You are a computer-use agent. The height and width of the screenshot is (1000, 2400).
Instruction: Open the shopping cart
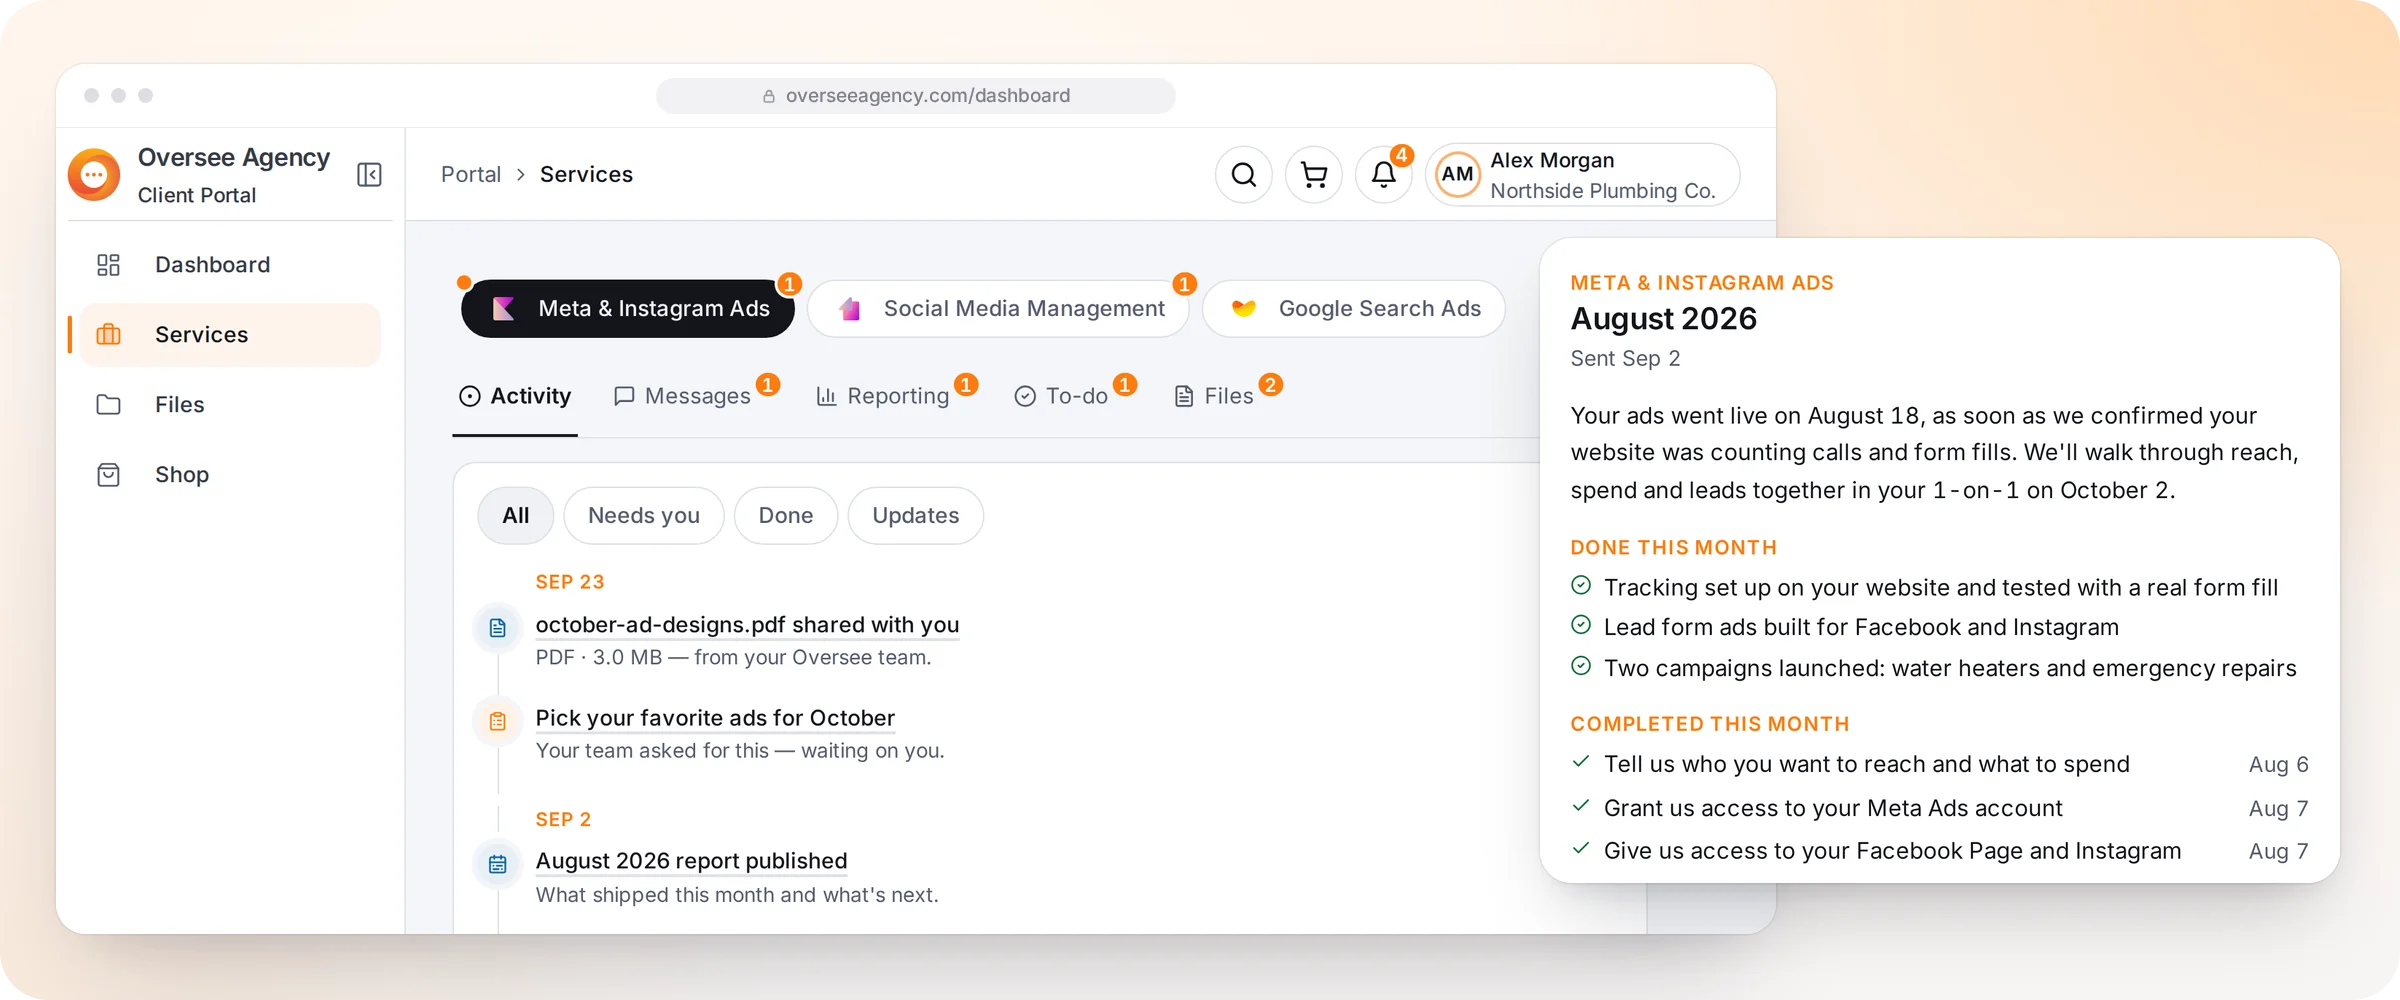coord(1314,175)
